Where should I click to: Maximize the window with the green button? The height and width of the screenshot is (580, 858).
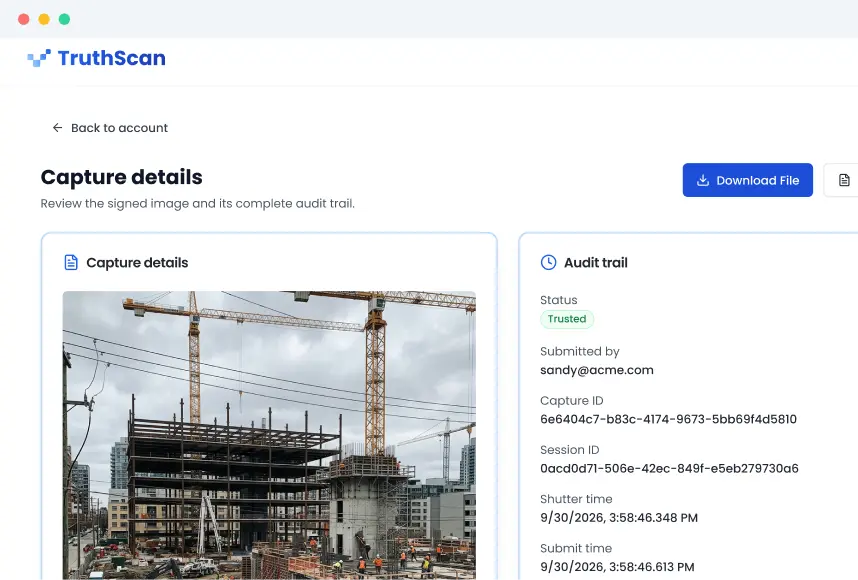click(64, 19)
